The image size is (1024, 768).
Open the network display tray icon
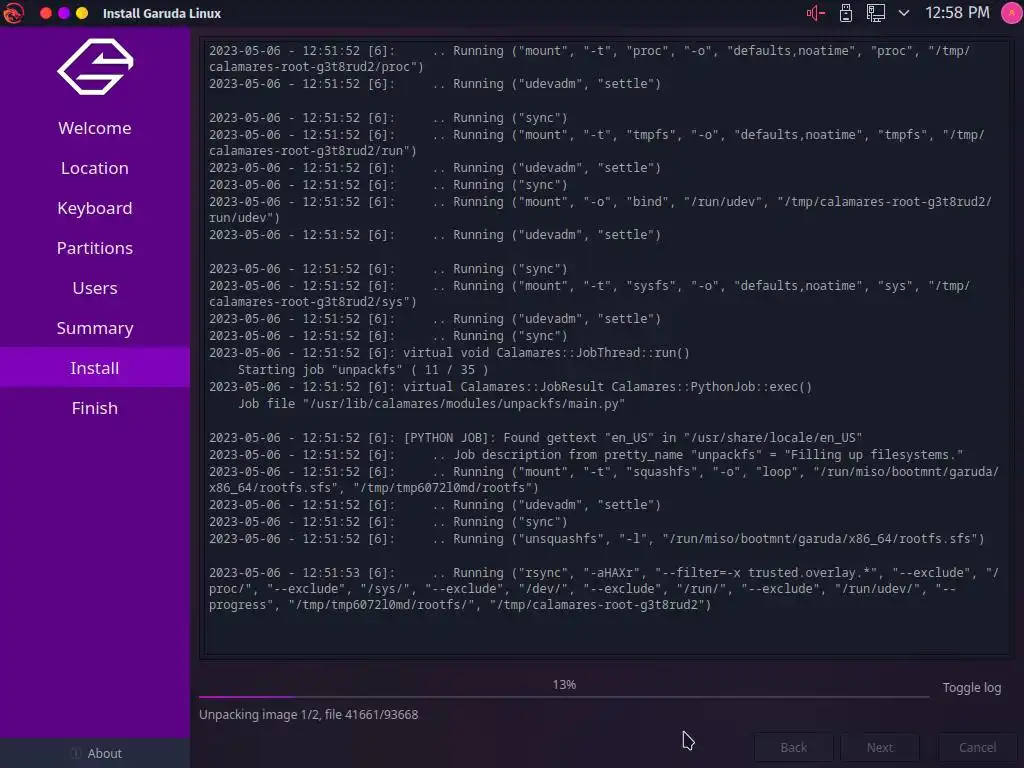click(x=876, y=13)
